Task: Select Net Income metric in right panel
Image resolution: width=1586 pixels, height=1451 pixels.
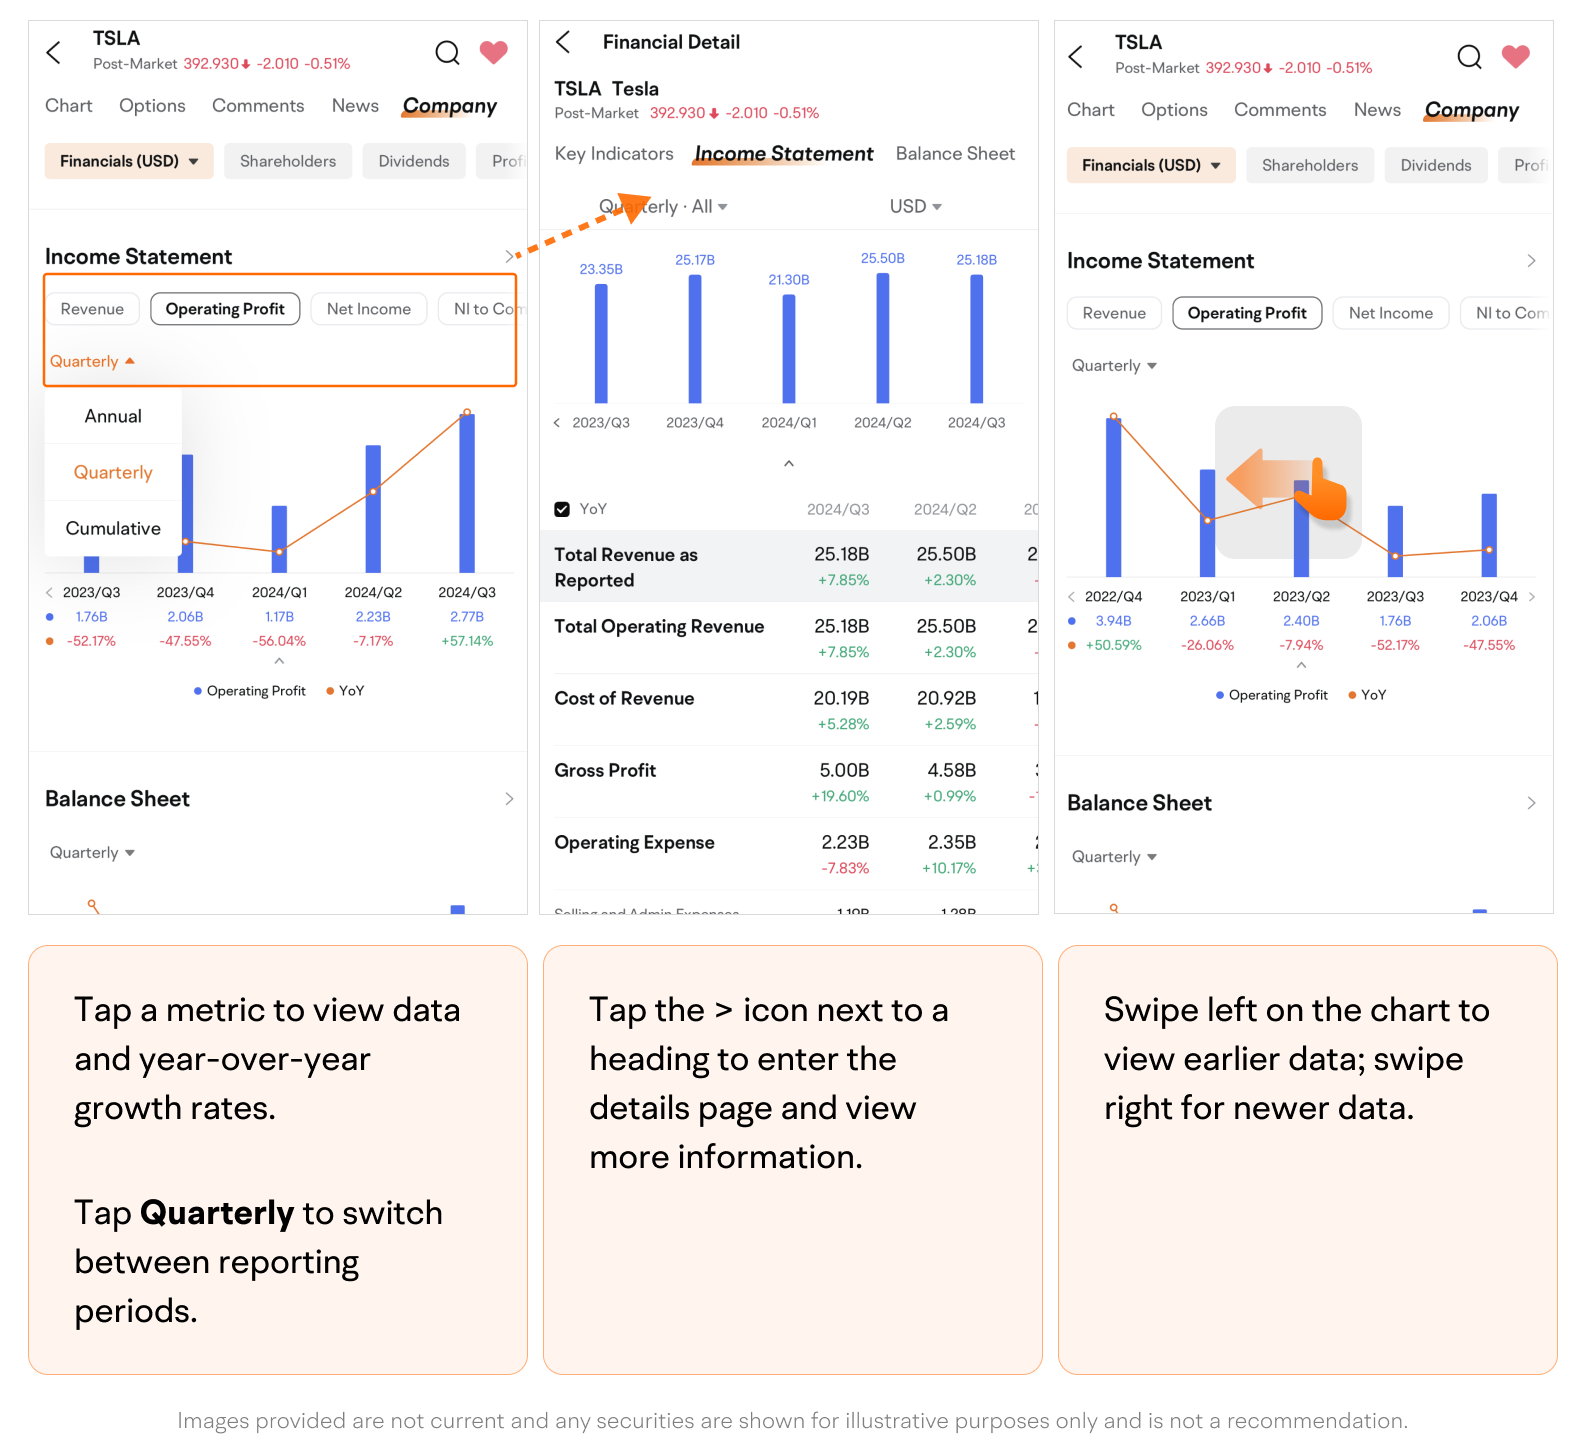Action: (x=1390, y=313)
